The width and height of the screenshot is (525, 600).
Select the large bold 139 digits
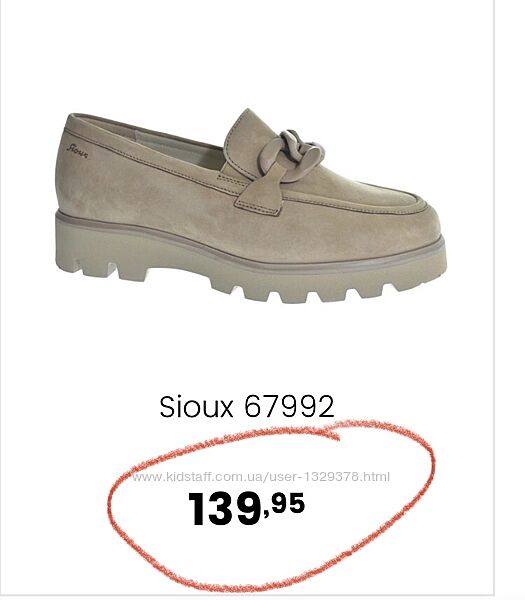pos(225,509)
